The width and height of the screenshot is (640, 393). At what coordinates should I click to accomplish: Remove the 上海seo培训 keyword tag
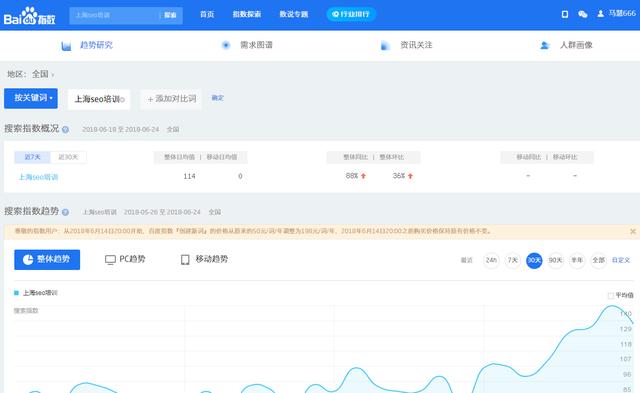click(x=122, y=100)
